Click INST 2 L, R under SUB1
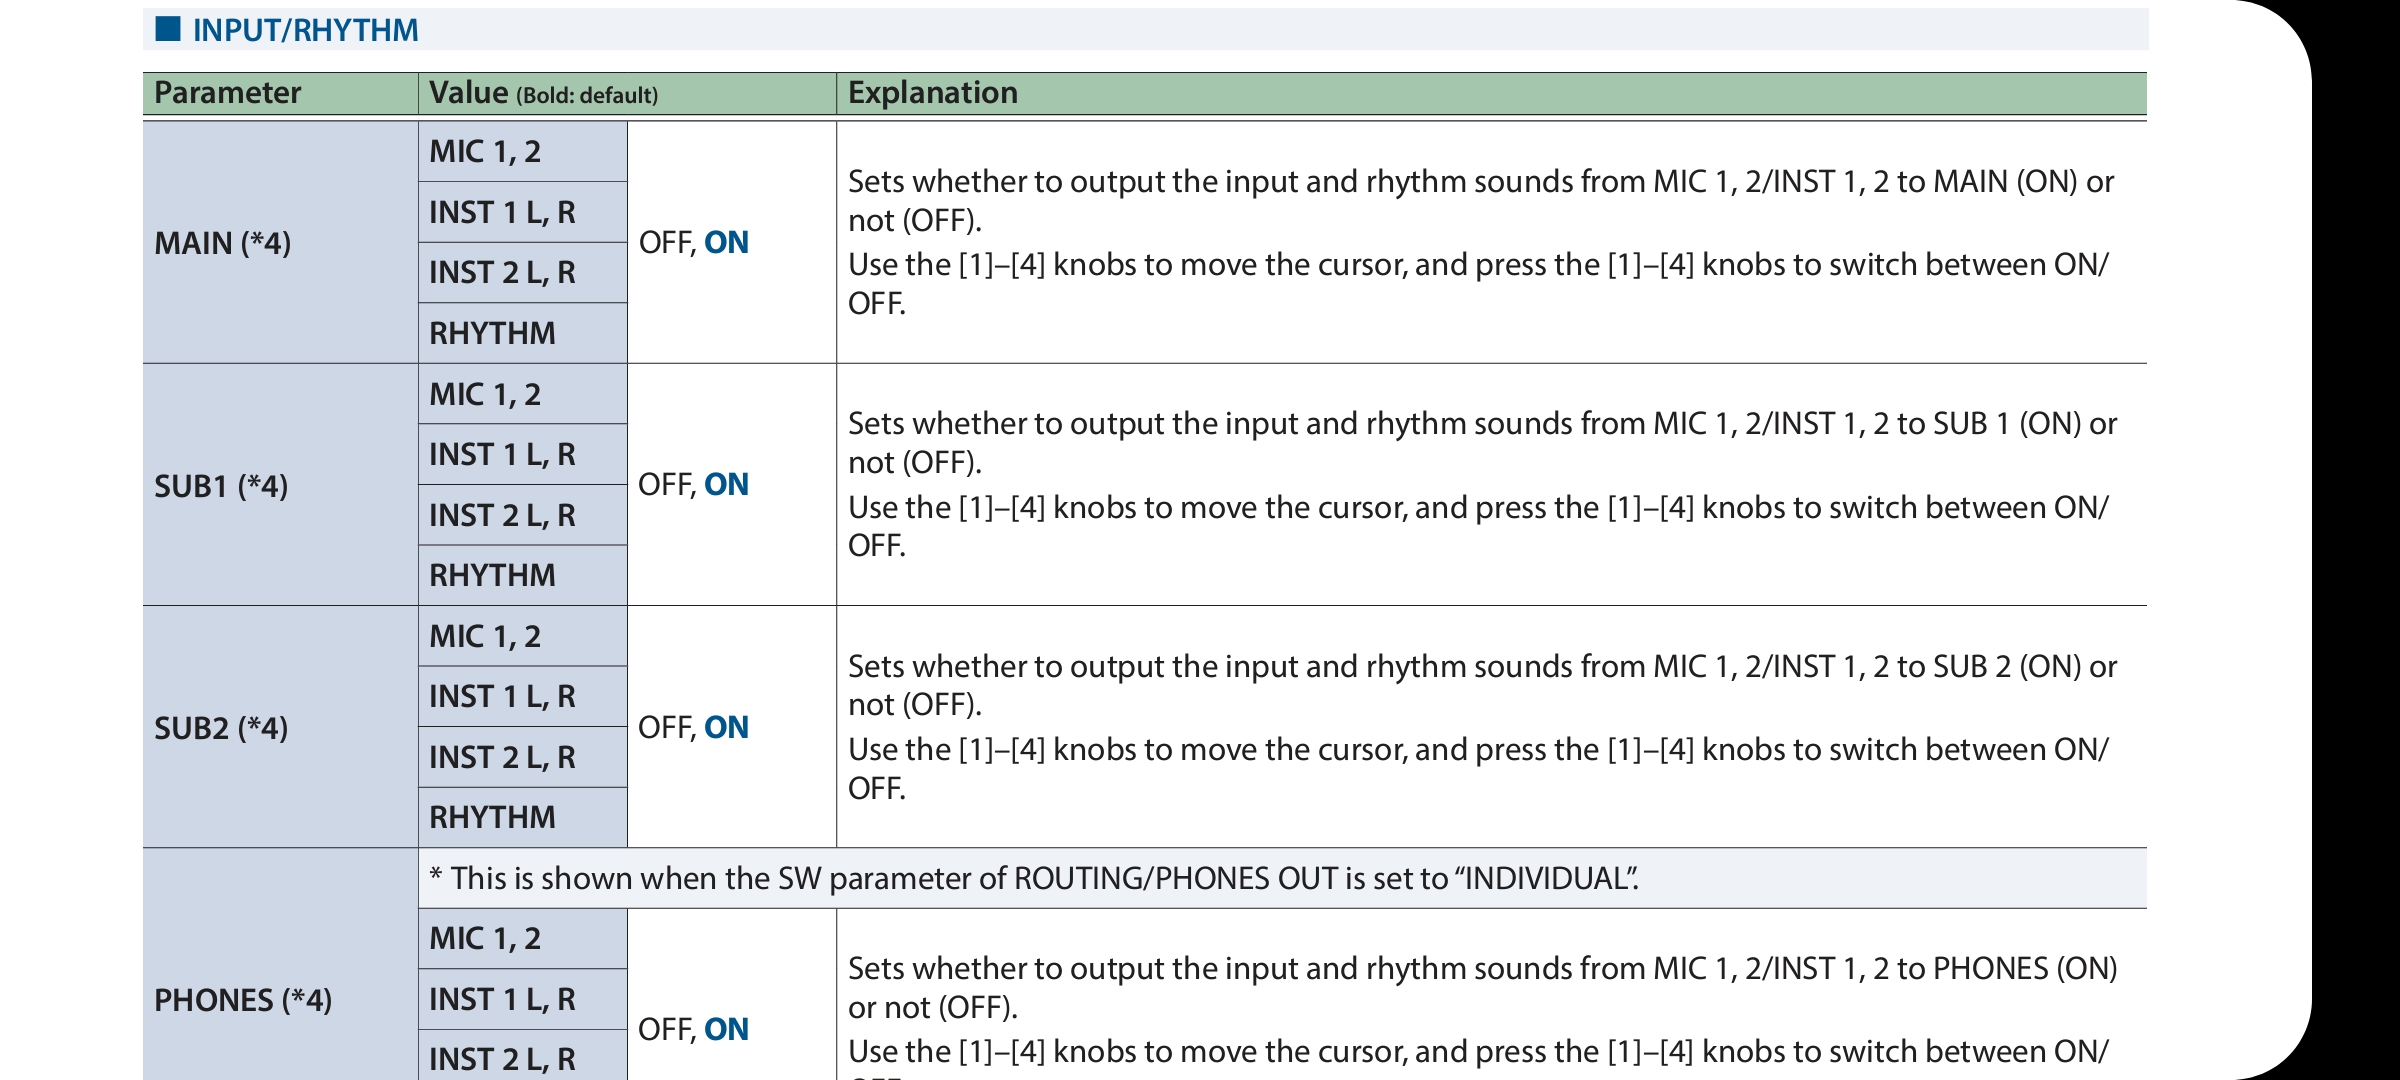The height and width of the screenshot is (1080, 2400). (x=523, y=515)
